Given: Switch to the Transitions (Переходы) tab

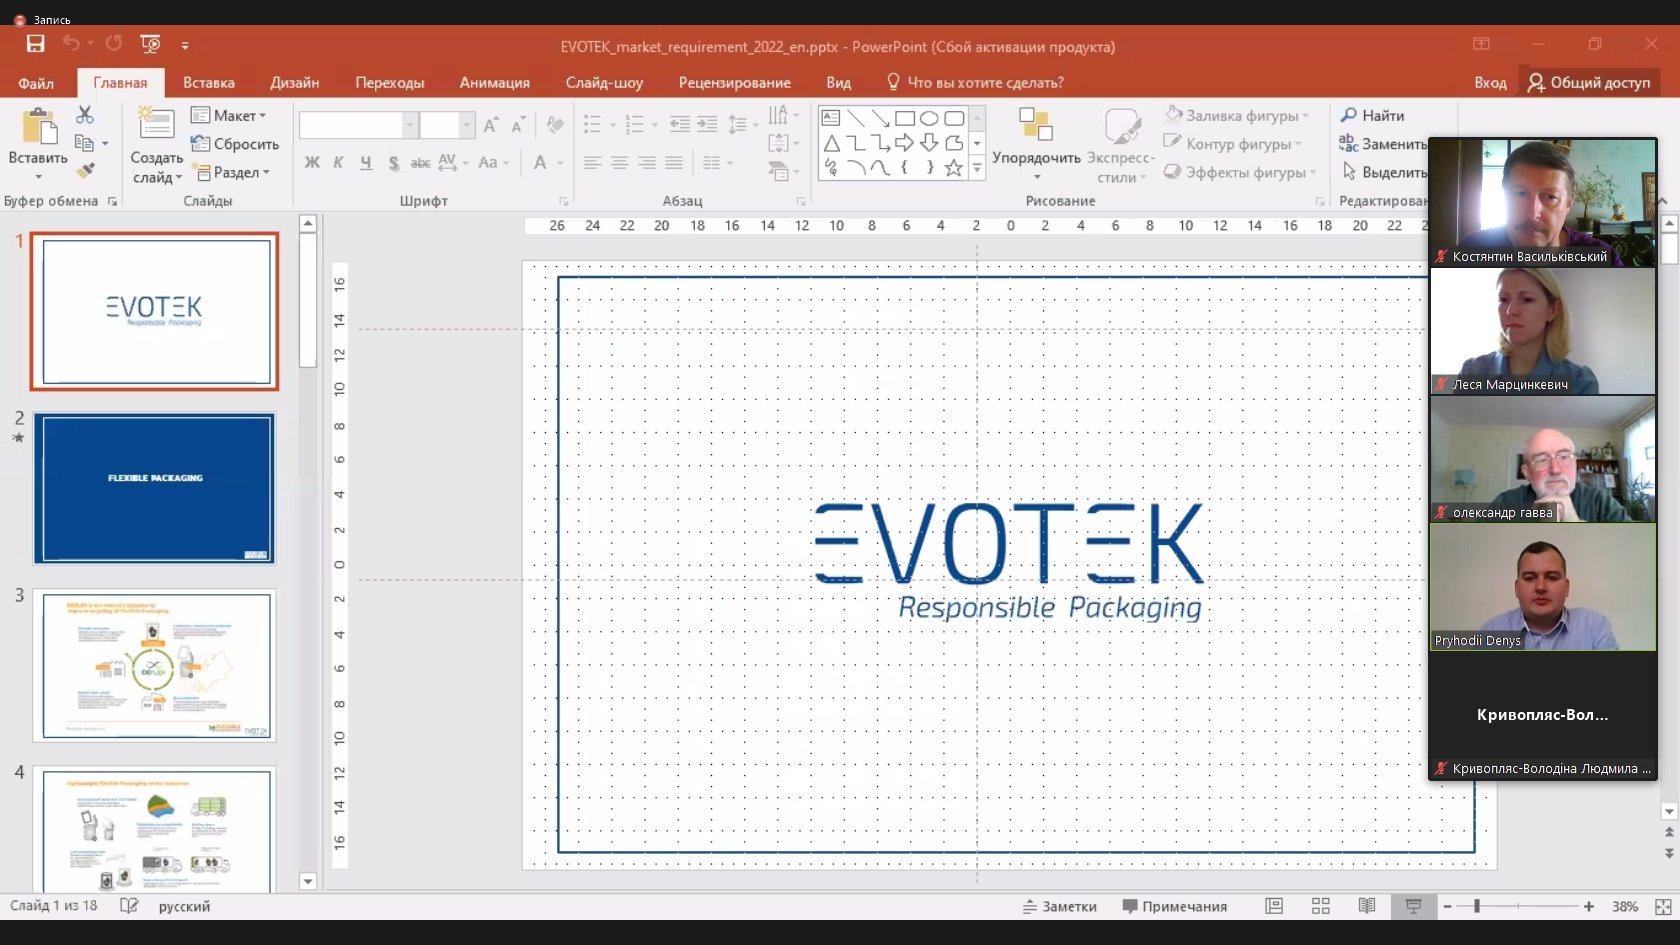Looking at the screenshot, I should pyautogui.click(x=390, y=82).
